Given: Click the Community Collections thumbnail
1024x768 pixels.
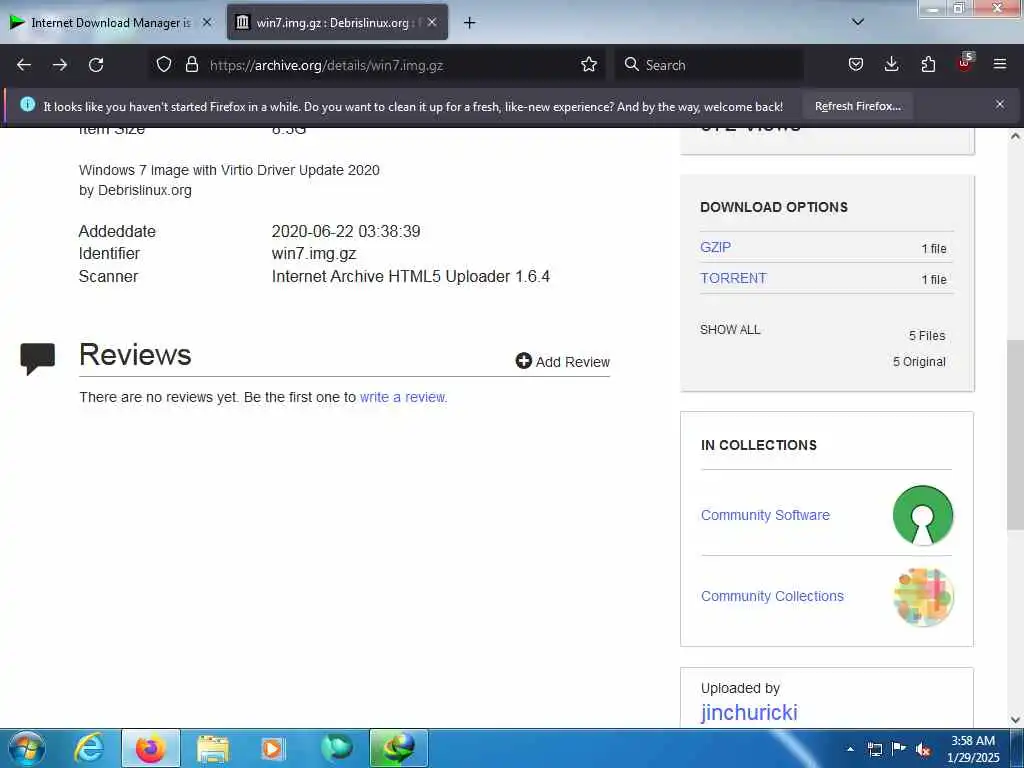Looking at the screenshot, I should coord(923,596).
